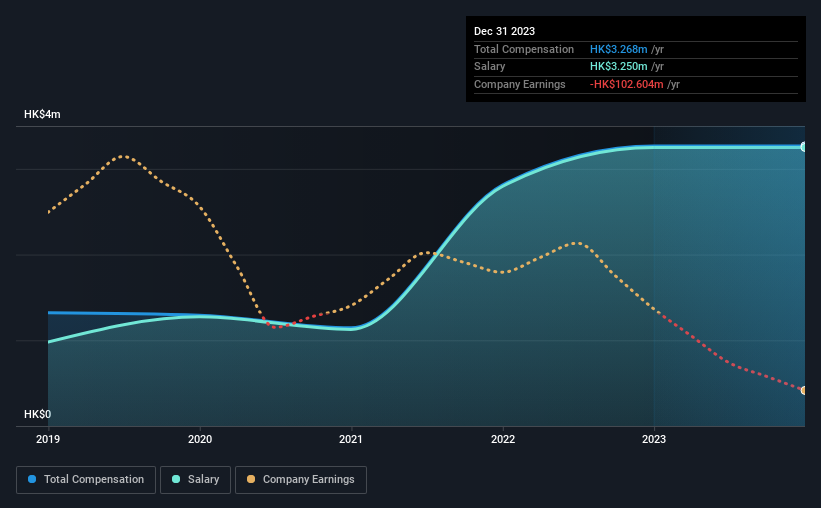The width and height of the screenshot is (821, 508).
Task: Click the HK$3.250m salary value
Action: click(618, 67)
